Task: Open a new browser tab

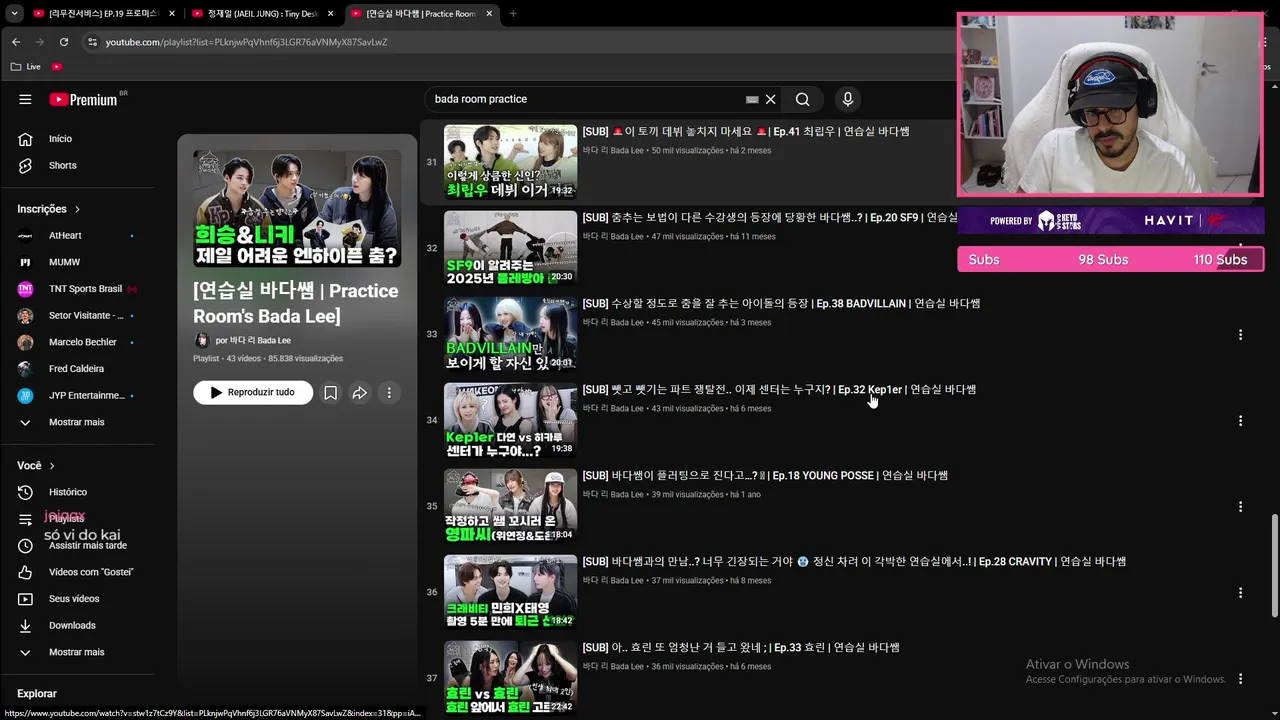Action: [x=513, y=13]
